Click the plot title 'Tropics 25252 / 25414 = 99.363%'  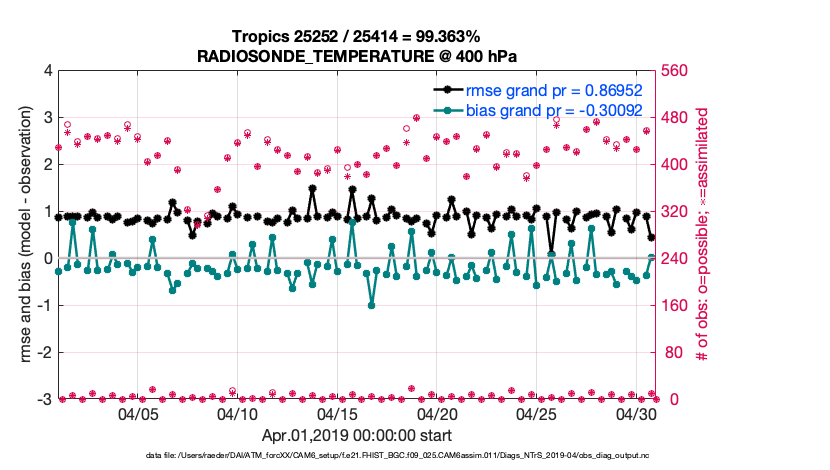(x=357, y=37)
